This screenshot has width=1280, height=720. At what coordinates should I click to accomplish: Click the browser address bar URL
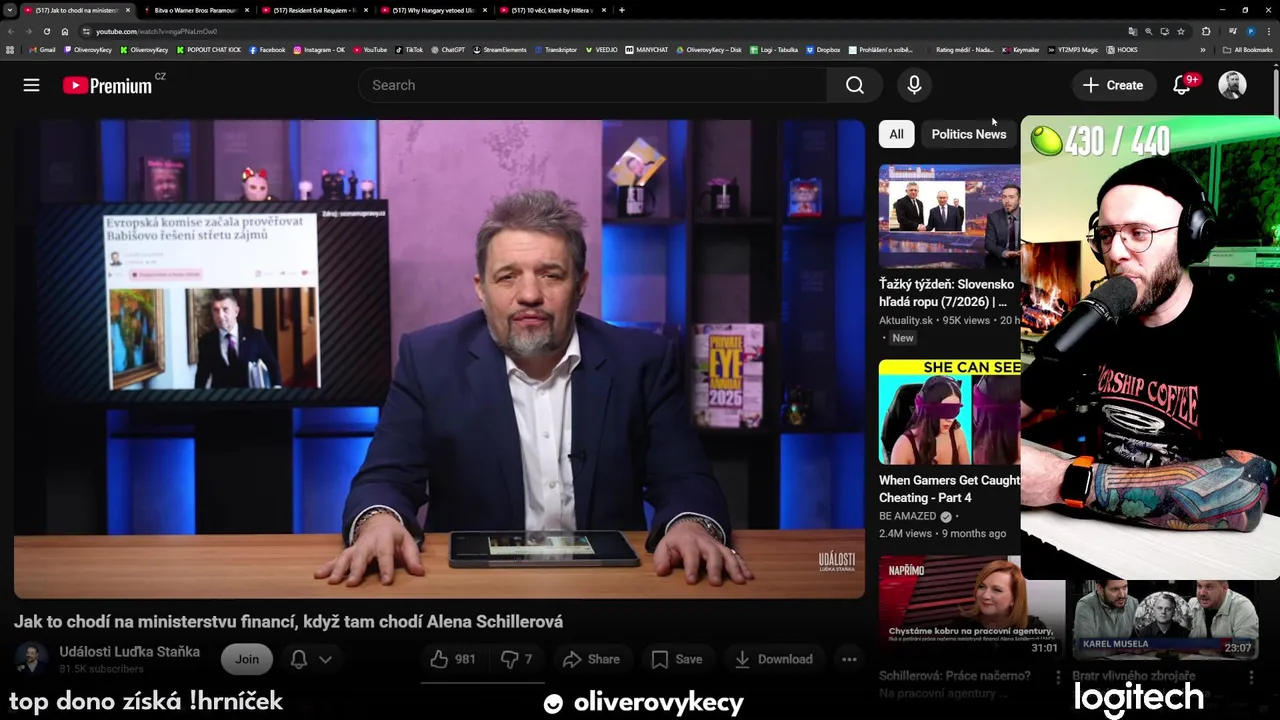click(156, 31)
